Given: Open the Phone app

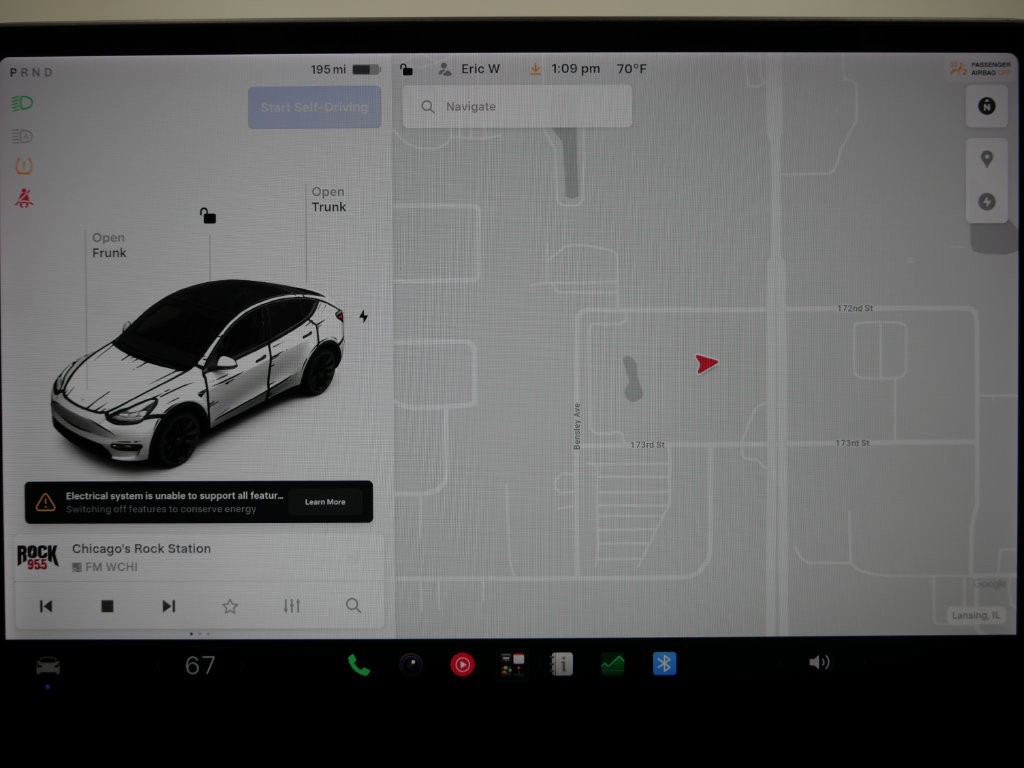Looking at the screenshot, I should tap(359, 665).
